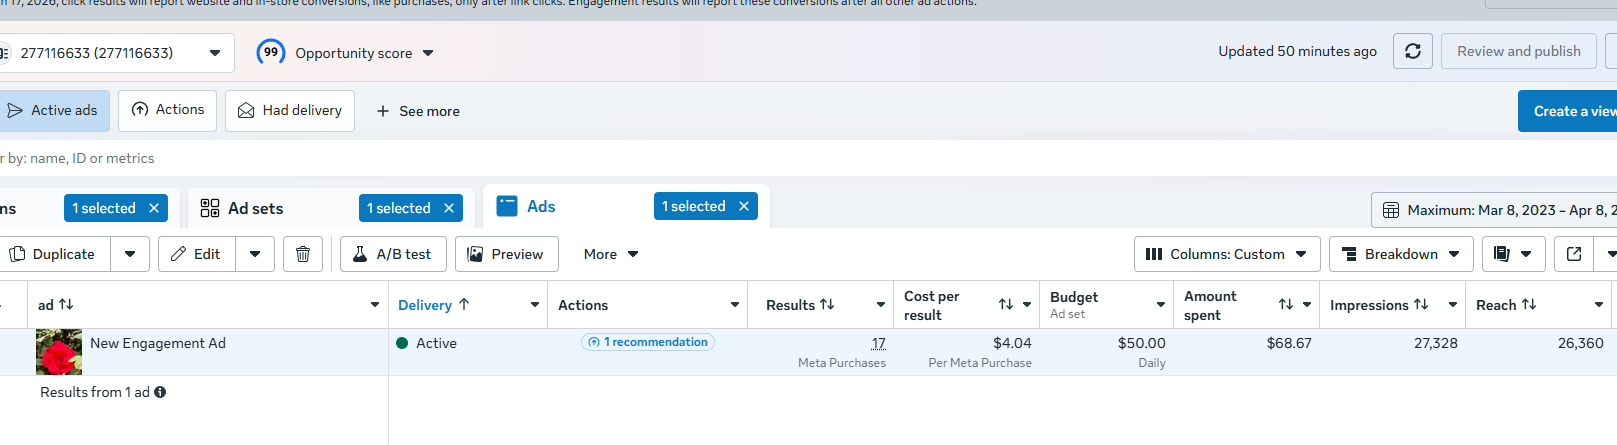
Task: Expand the Columns: Custom dropdown
Action: click(x=1227, y=254)
